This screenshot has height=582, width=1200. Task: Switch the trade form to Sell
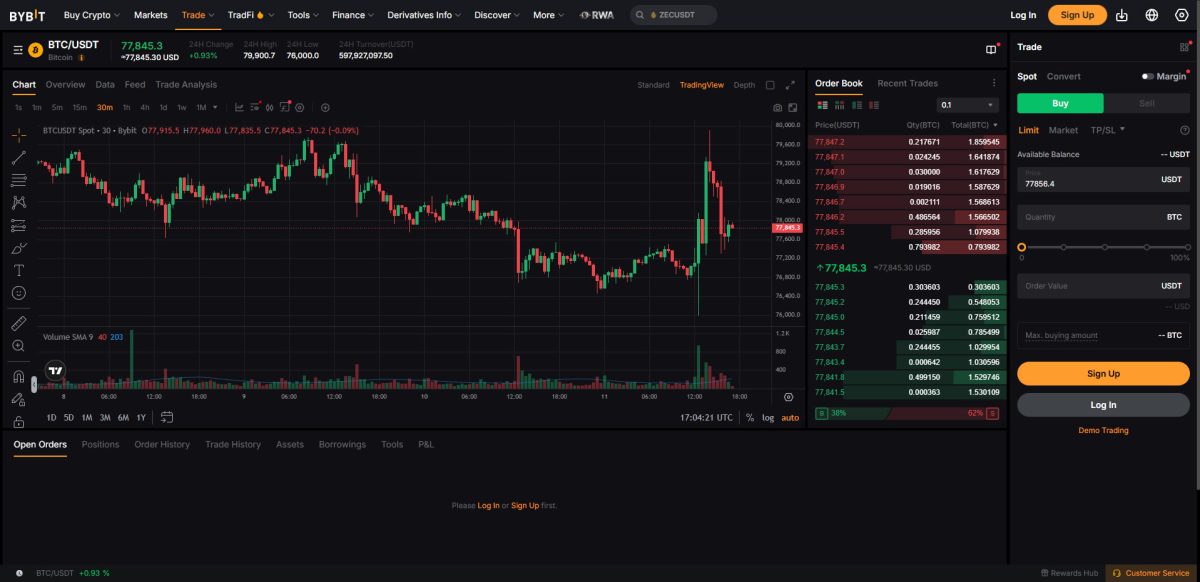click(1147, 103)
